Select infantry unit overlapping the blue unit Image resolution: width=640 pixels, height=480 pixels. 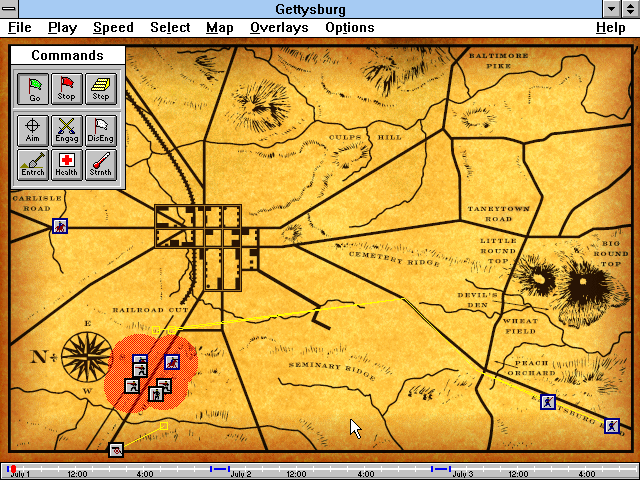pos(140,370)
